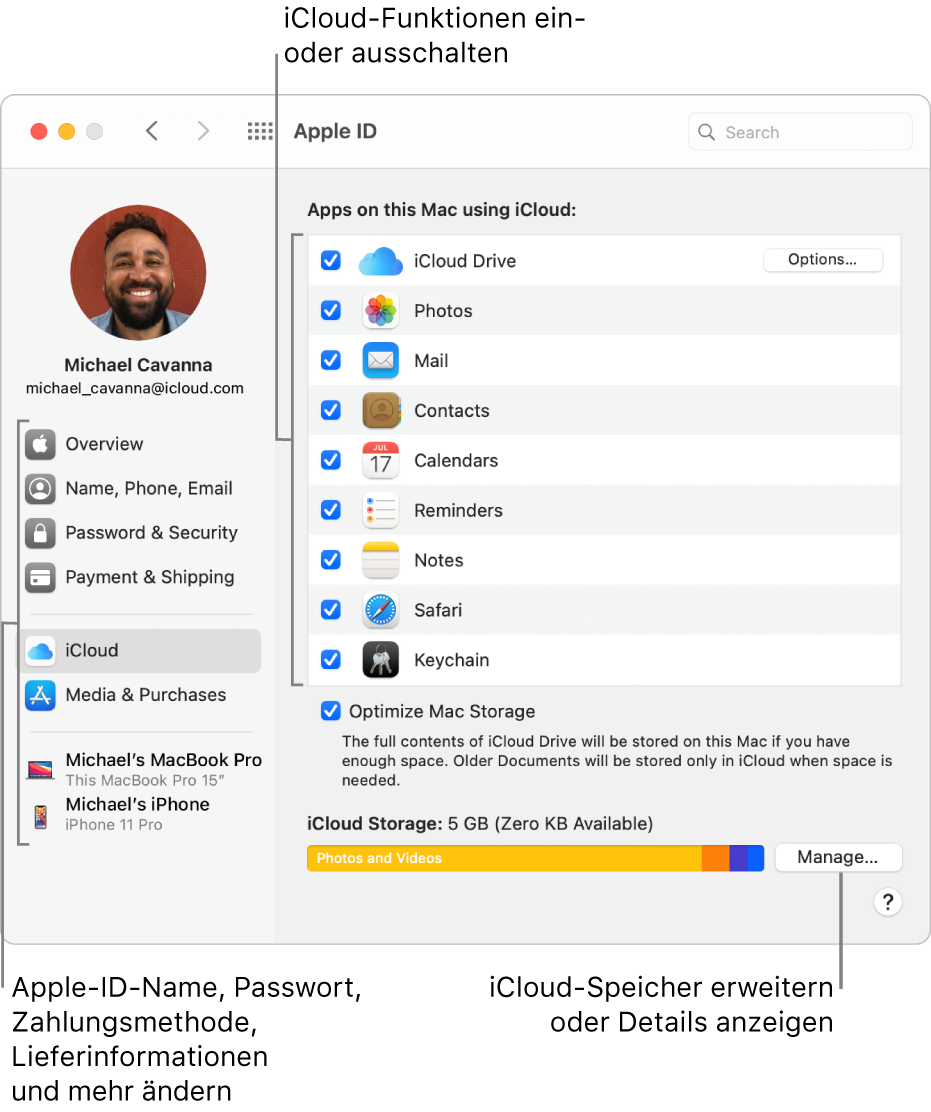The height and width of the screenshot is (1112, 931).
Task: Click Manage storage button
Action: pos(838,857)
